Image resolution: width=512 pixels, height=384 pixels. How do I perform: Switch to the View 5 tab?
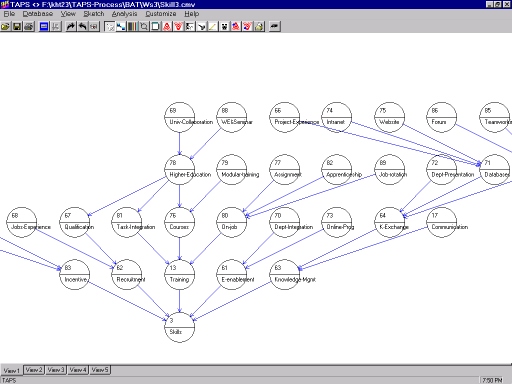(100, 370)
